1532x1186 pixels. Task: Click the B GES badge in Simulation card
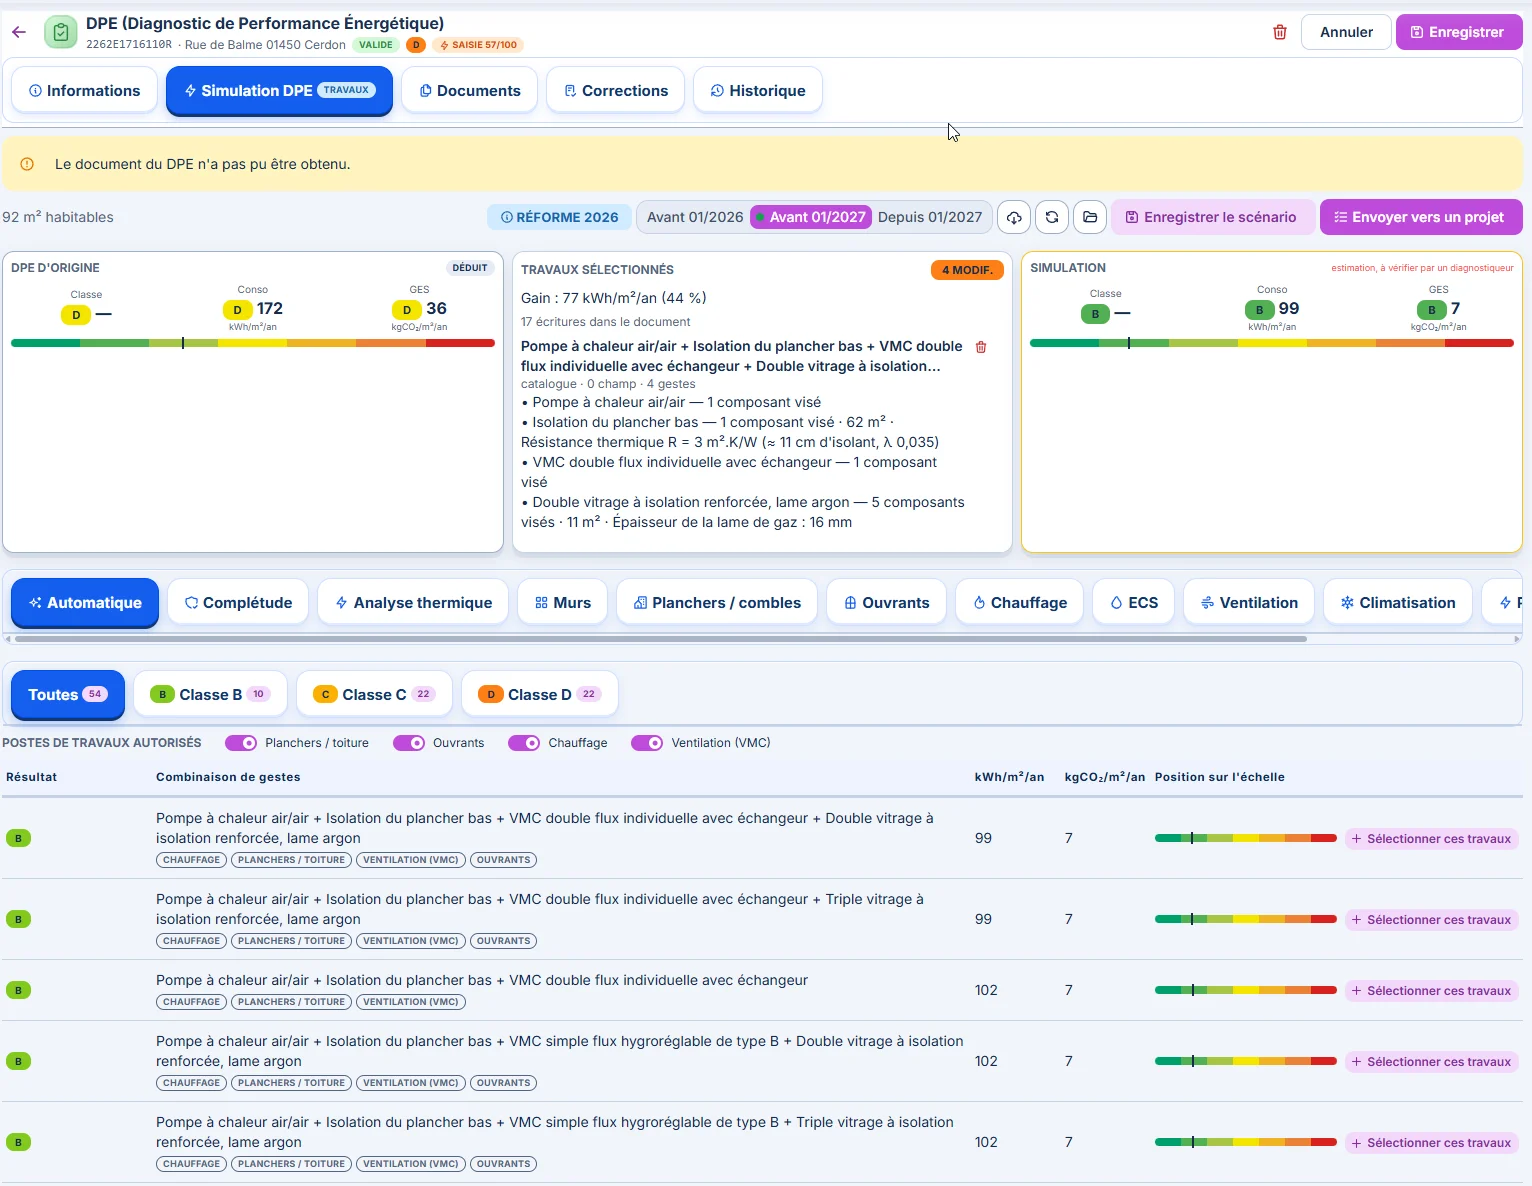coord(1432,310)
